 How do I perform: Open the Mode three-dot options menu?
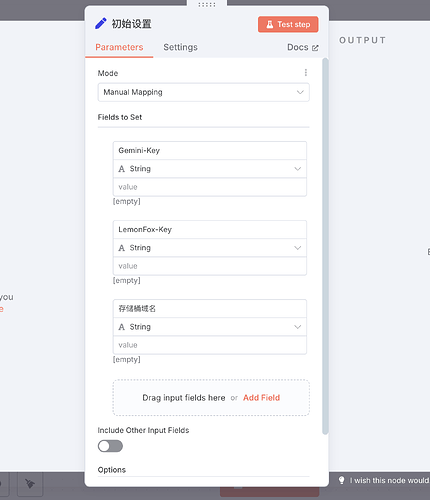pos(306,73)
